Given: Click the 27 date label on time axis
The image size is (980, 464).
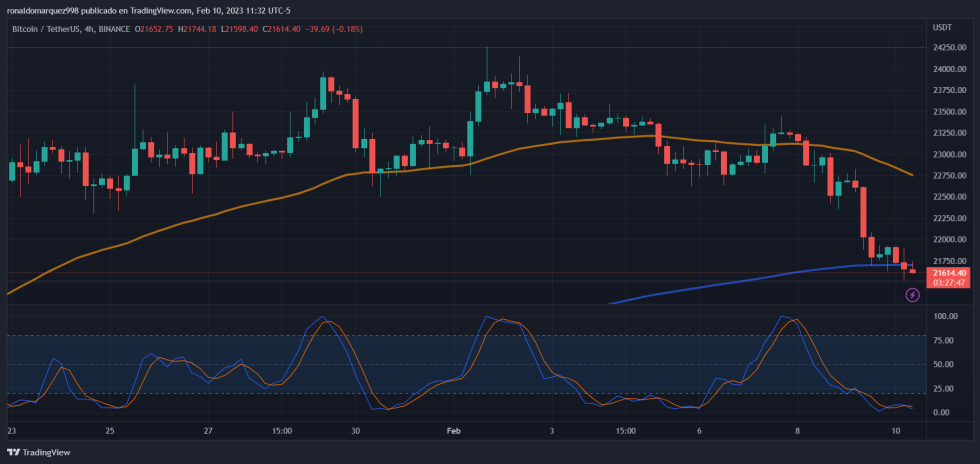Looking at the screenshot, I should click(x=207, y=431).
